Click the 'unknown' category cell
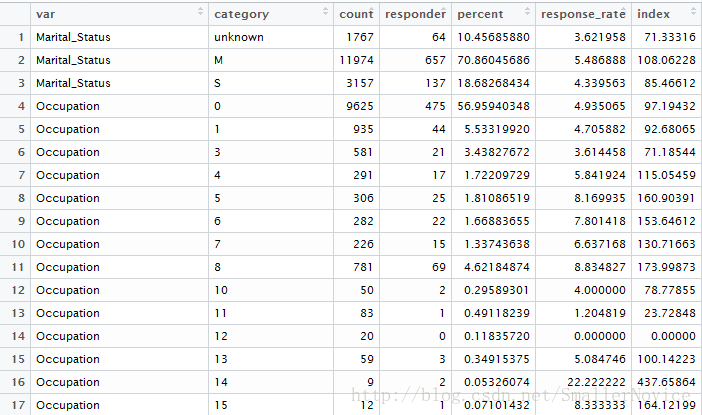The width and height of the screenshot is (702, 415). point(239,37)
